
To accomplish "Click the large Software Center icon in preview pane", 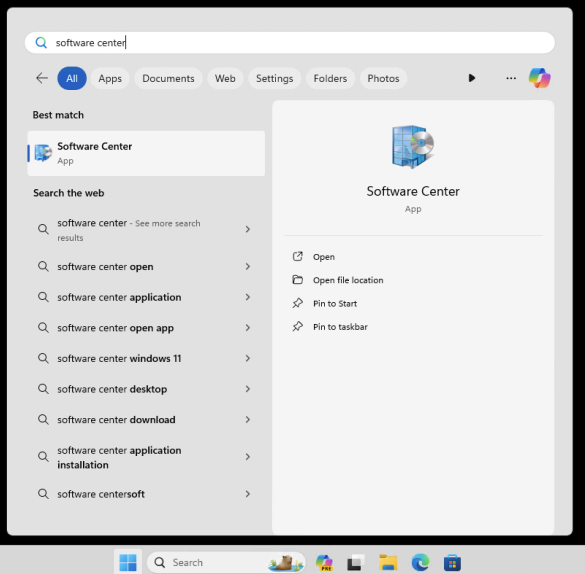I will [x=413, y=147].
